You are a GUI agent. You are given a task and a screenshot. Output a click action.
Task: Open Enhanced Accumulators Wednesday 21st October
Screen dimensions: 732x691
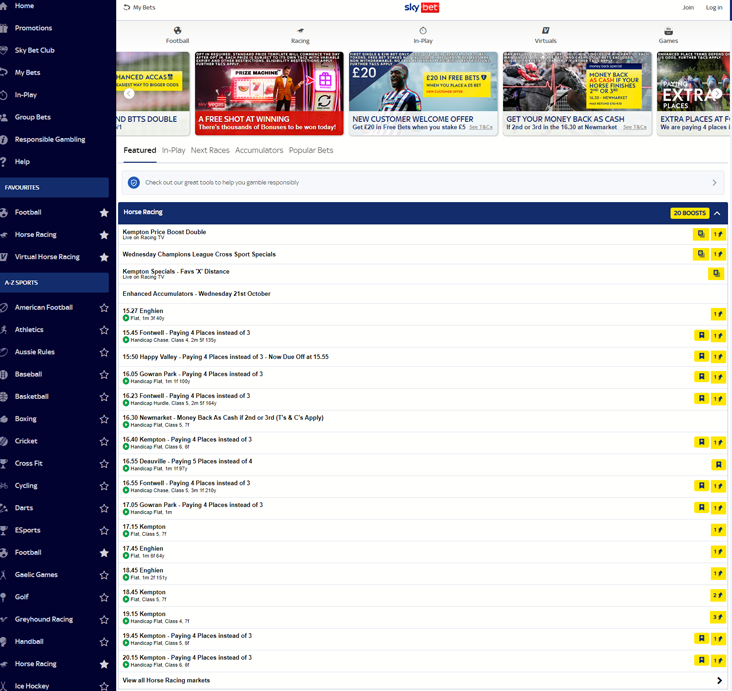click(x=422, y=294)
